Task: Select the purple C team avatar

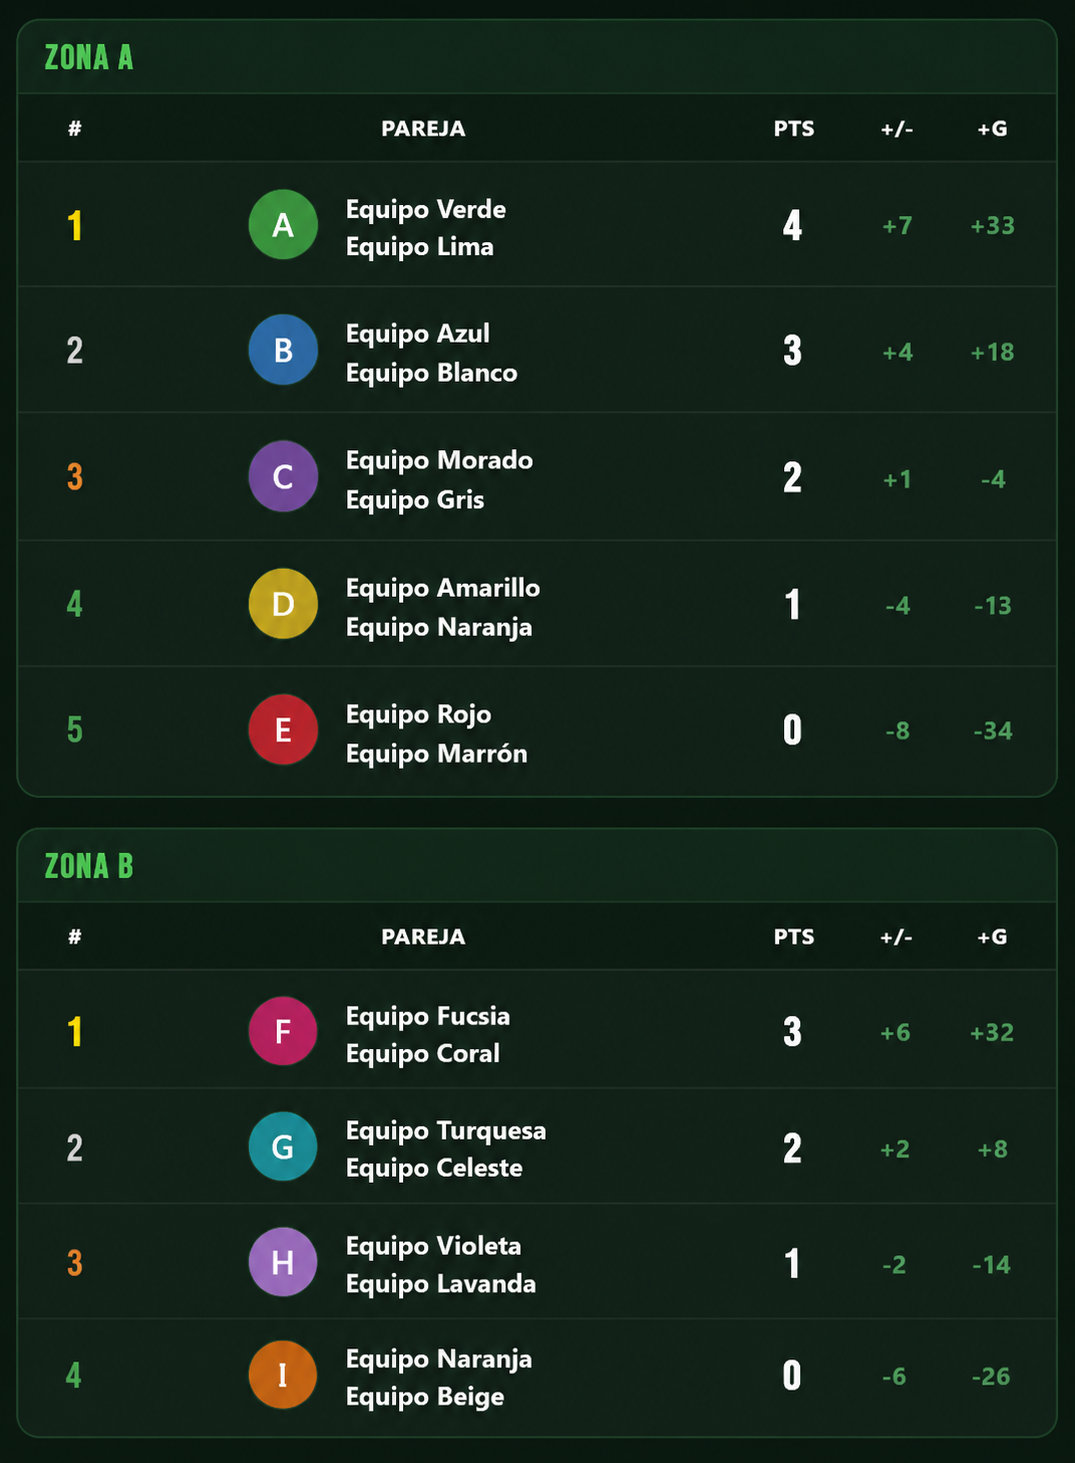Action: (283, 477)
